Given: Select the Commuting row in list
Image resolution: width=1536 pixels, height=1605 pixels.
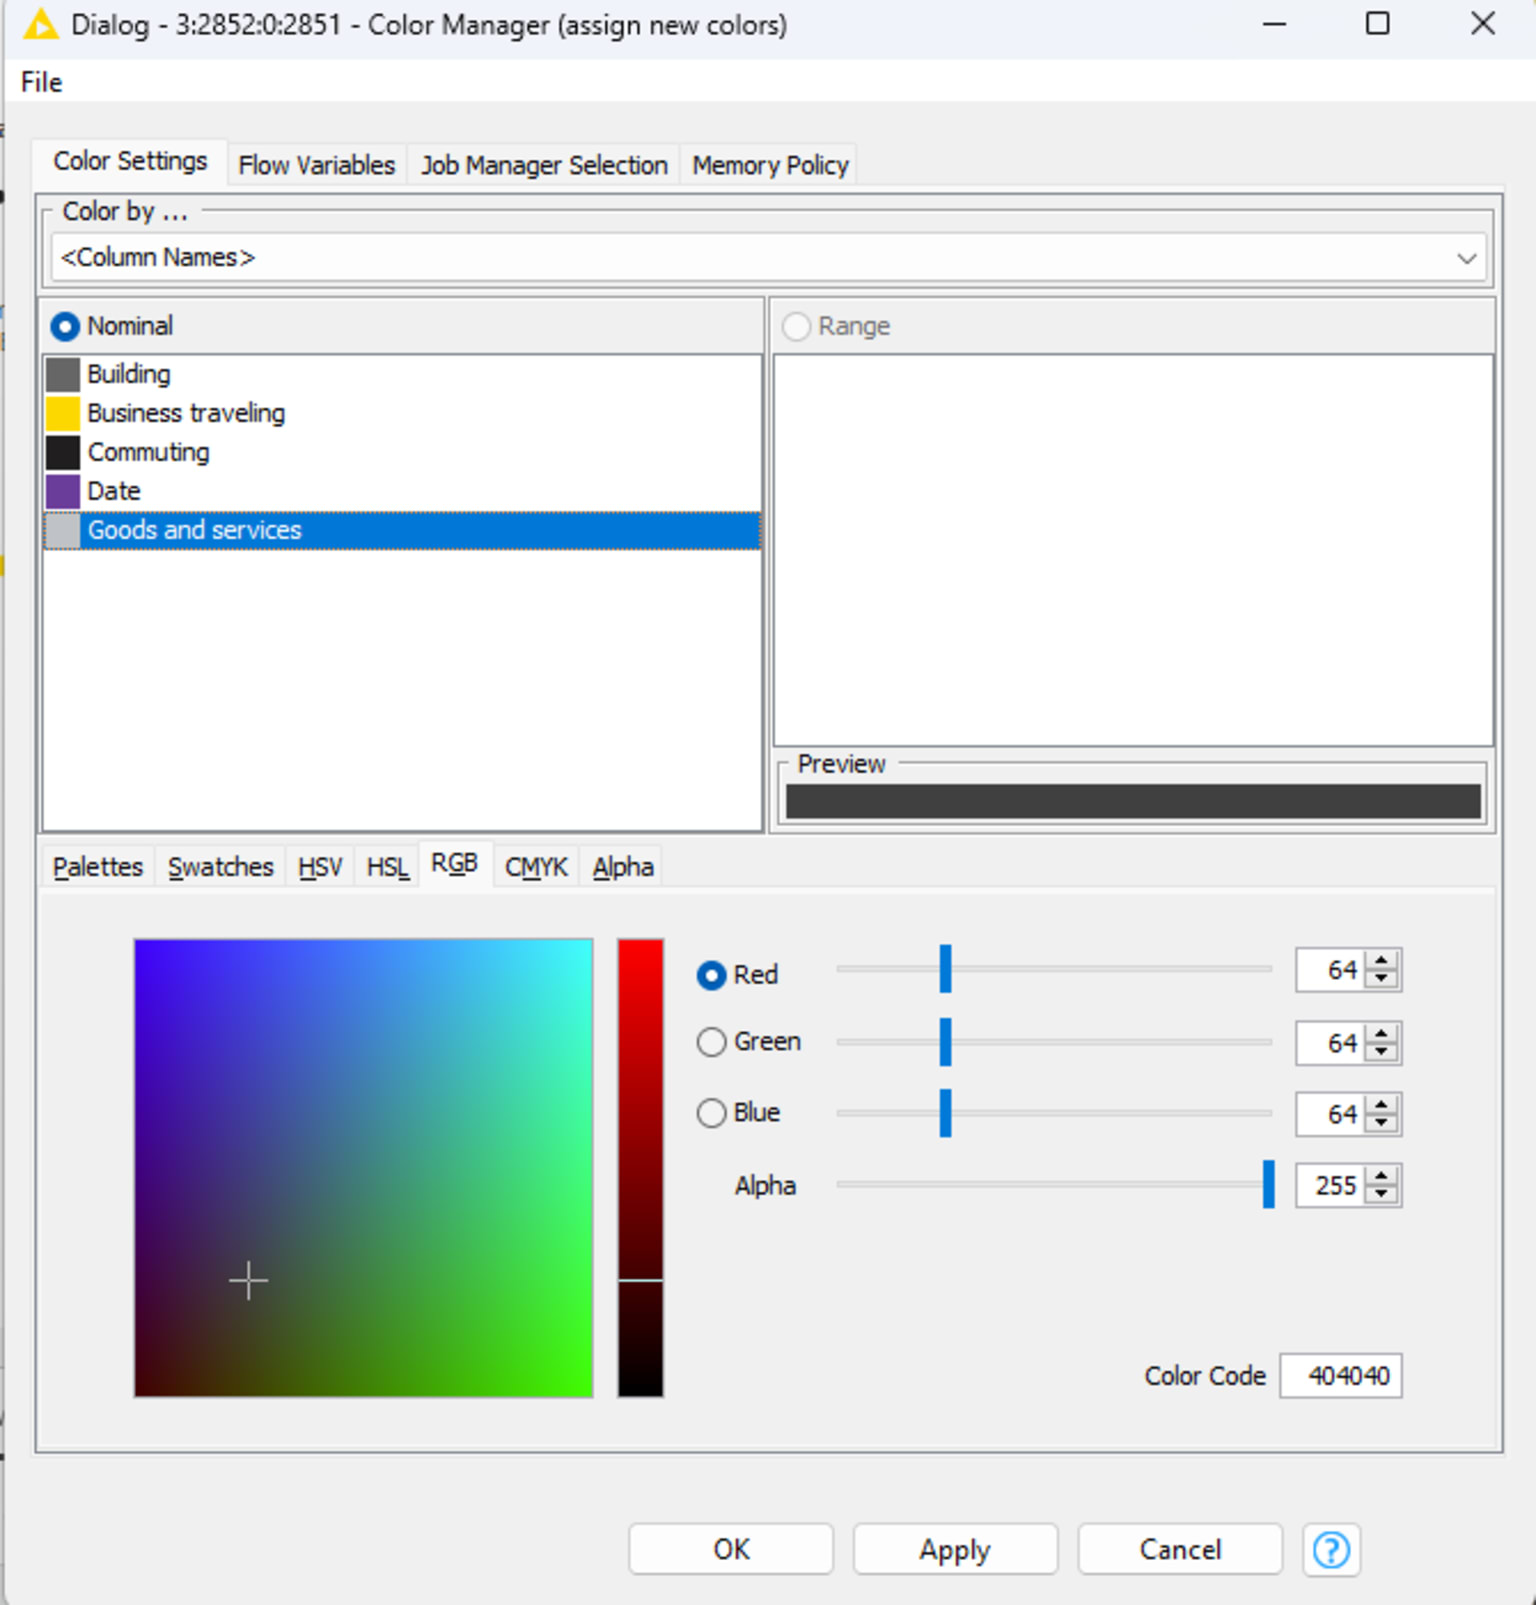Looking at the screenshot, I should click(402, 452).
